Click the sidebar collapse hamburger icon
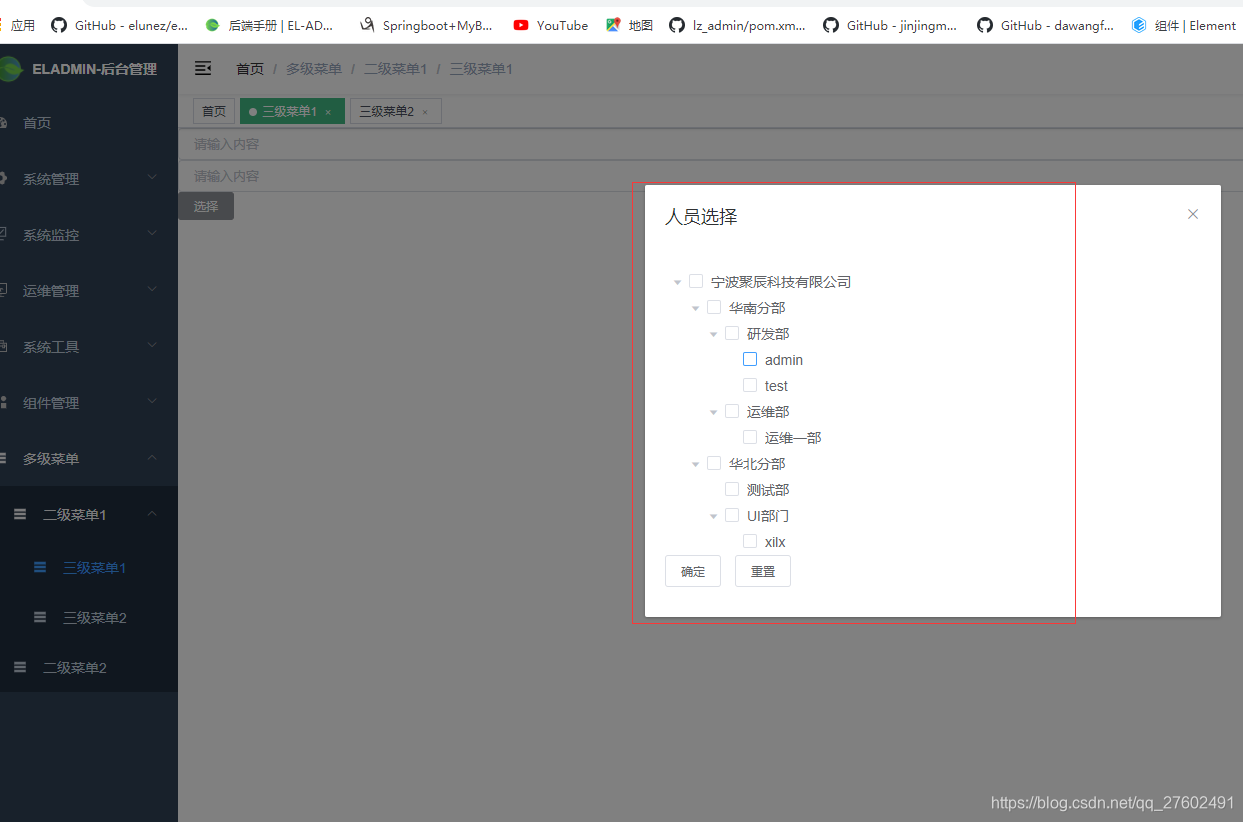1243x822 pixels. click(x=203, y=68)
